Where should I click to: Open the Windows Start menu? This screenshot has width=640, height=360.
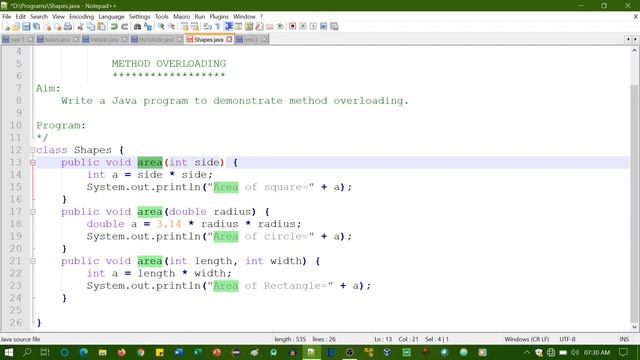pyautogui.click(x=8, y=352)
